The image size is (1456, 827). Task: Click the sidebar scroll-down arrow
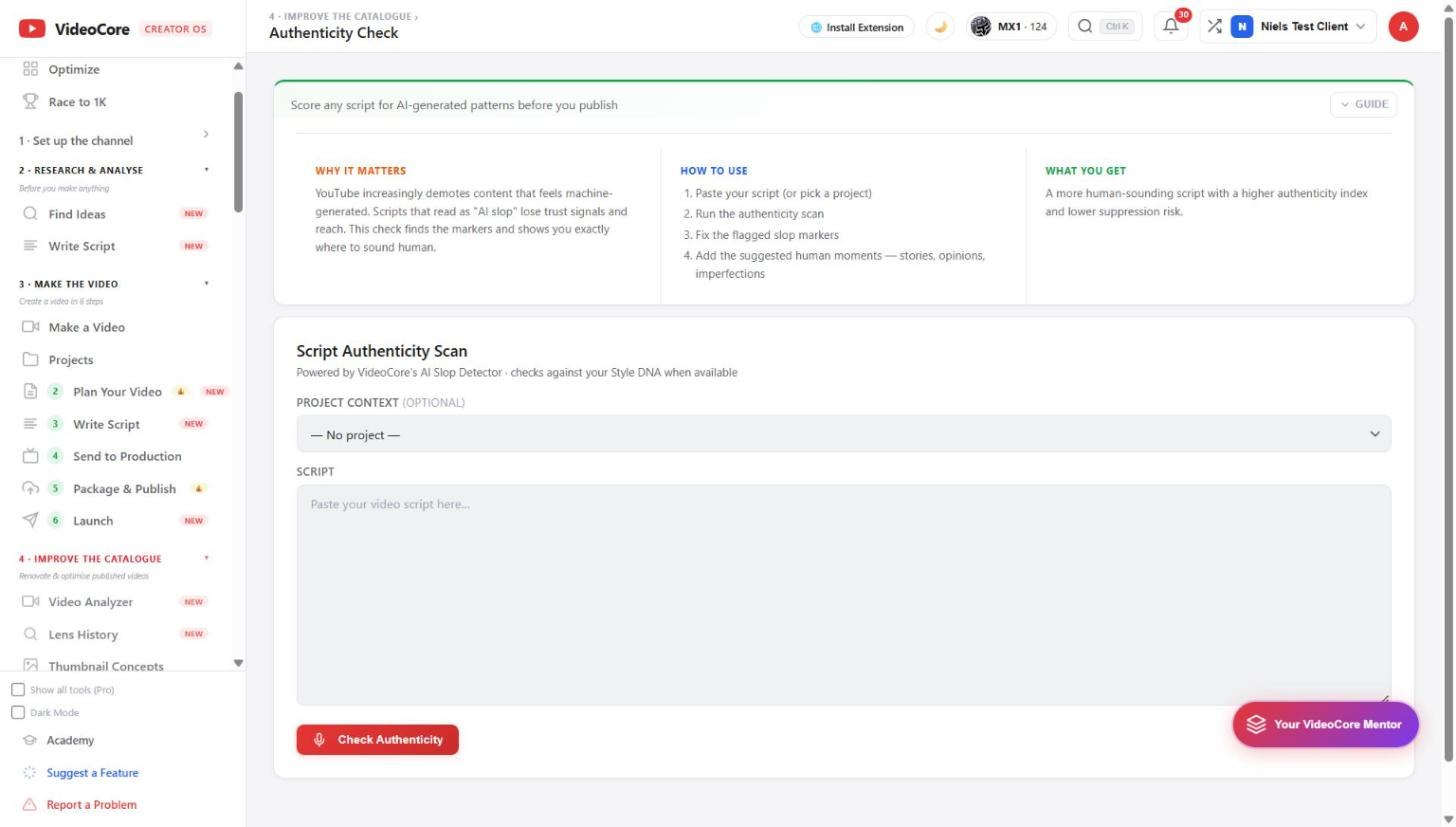point(238,663)
